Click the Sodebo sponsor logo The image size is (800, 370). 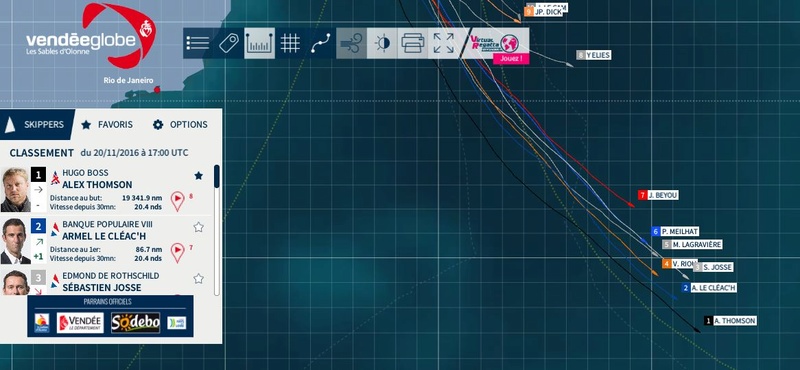pyautogui.click(x=136, y=323)
